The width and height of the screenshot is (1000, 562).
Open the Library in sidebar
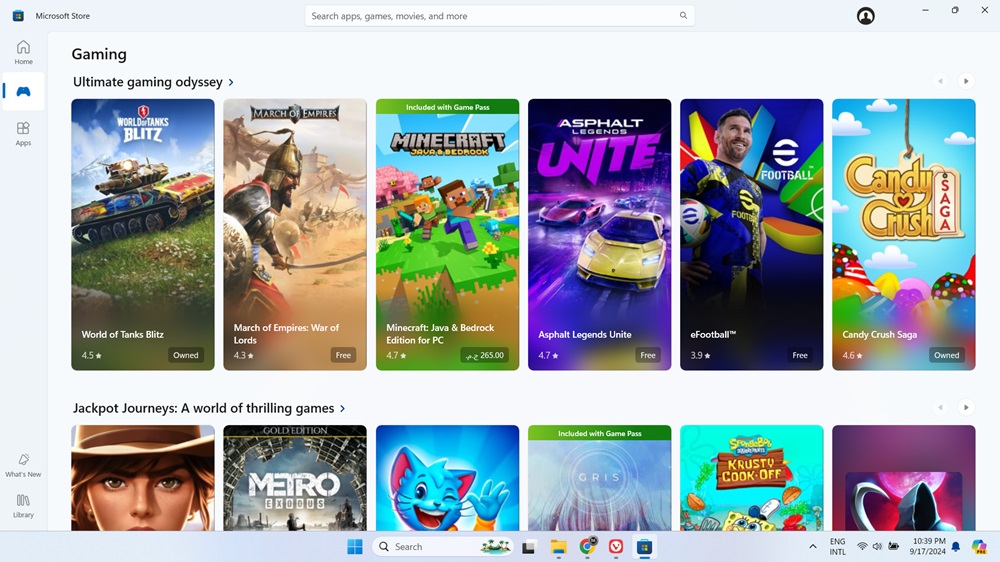pos(24,505)
